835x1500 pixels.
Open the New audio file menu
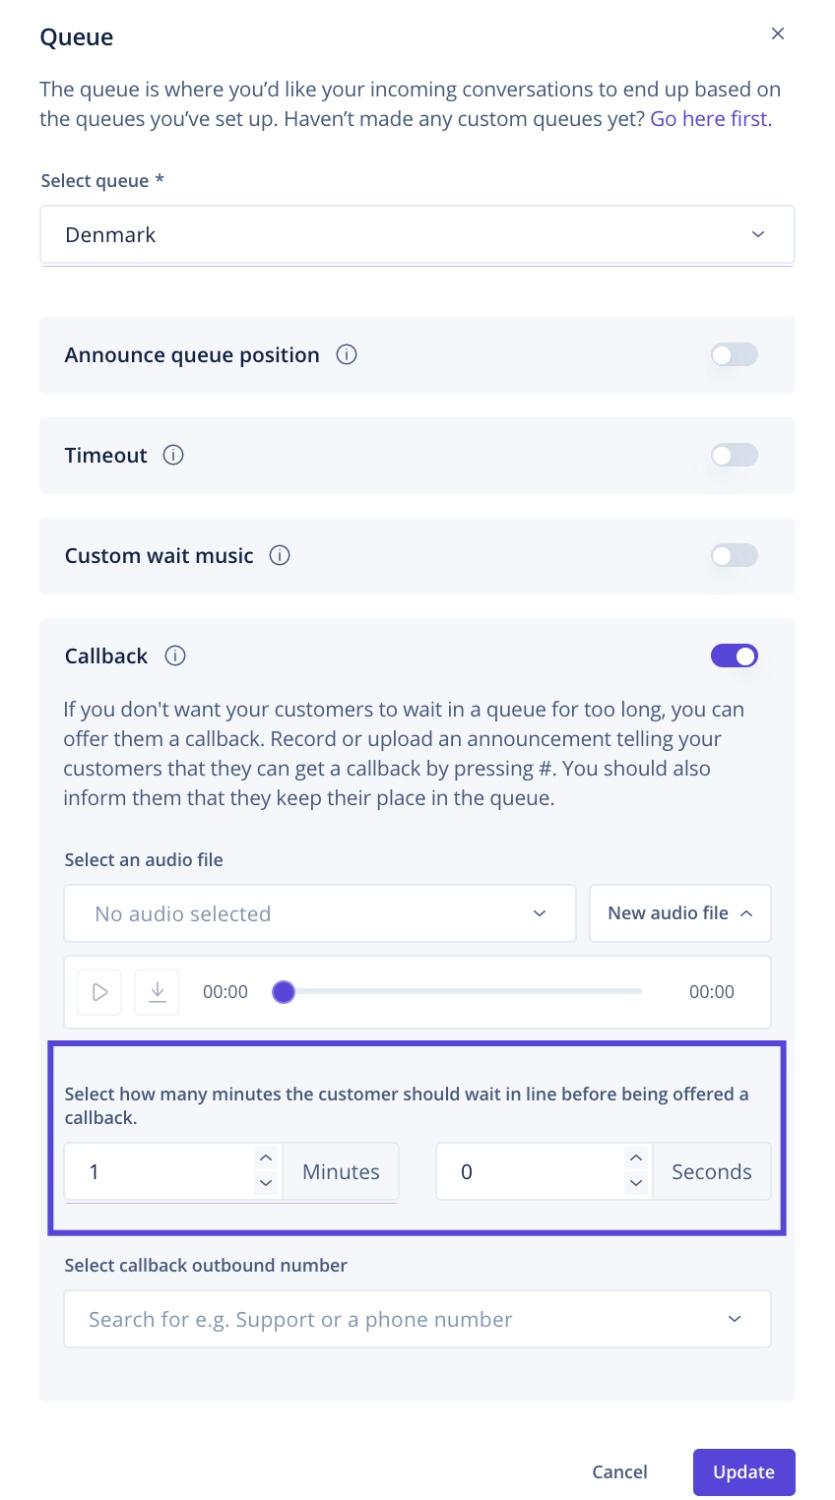680,913
